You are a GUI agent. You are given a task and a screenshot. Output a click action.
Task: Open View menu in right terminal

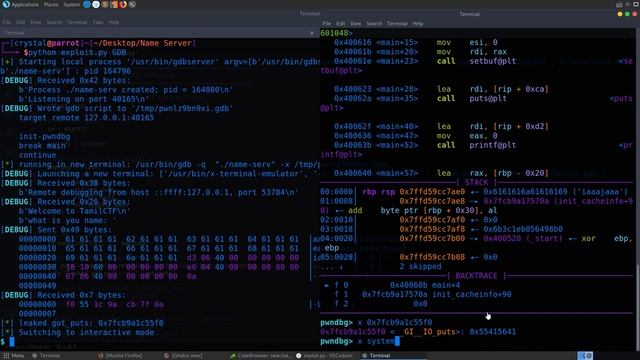(x=356, y=24)
